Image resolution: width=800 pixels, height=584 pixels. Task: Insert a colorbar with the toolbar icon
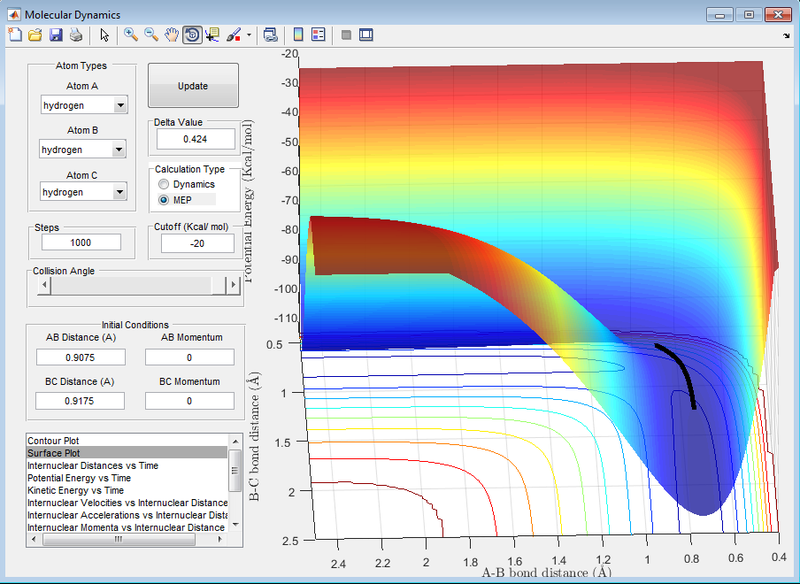(298, 35)
